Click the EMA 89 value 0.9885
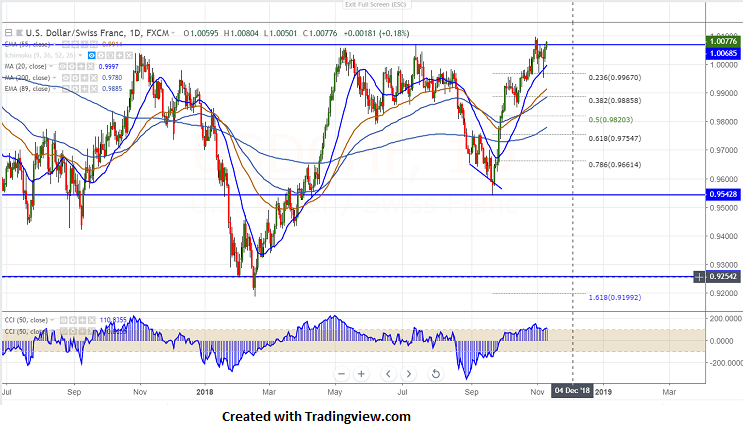This screenshot has height=428, width=743. tap(112, 89)
